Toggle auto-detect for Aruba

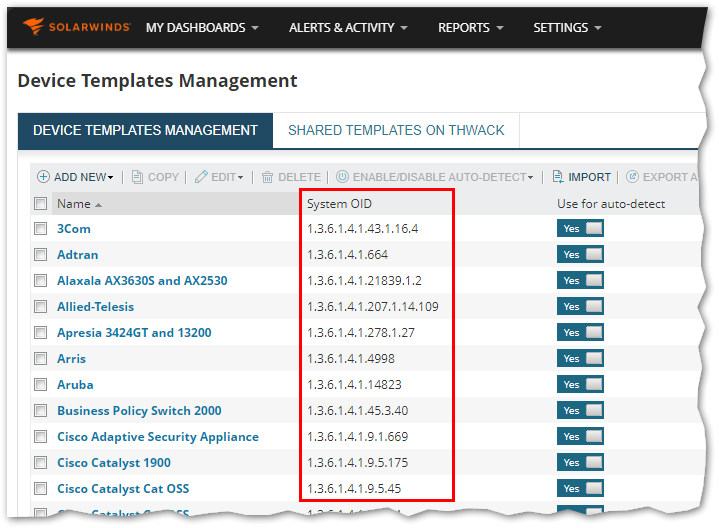[580, 384]
